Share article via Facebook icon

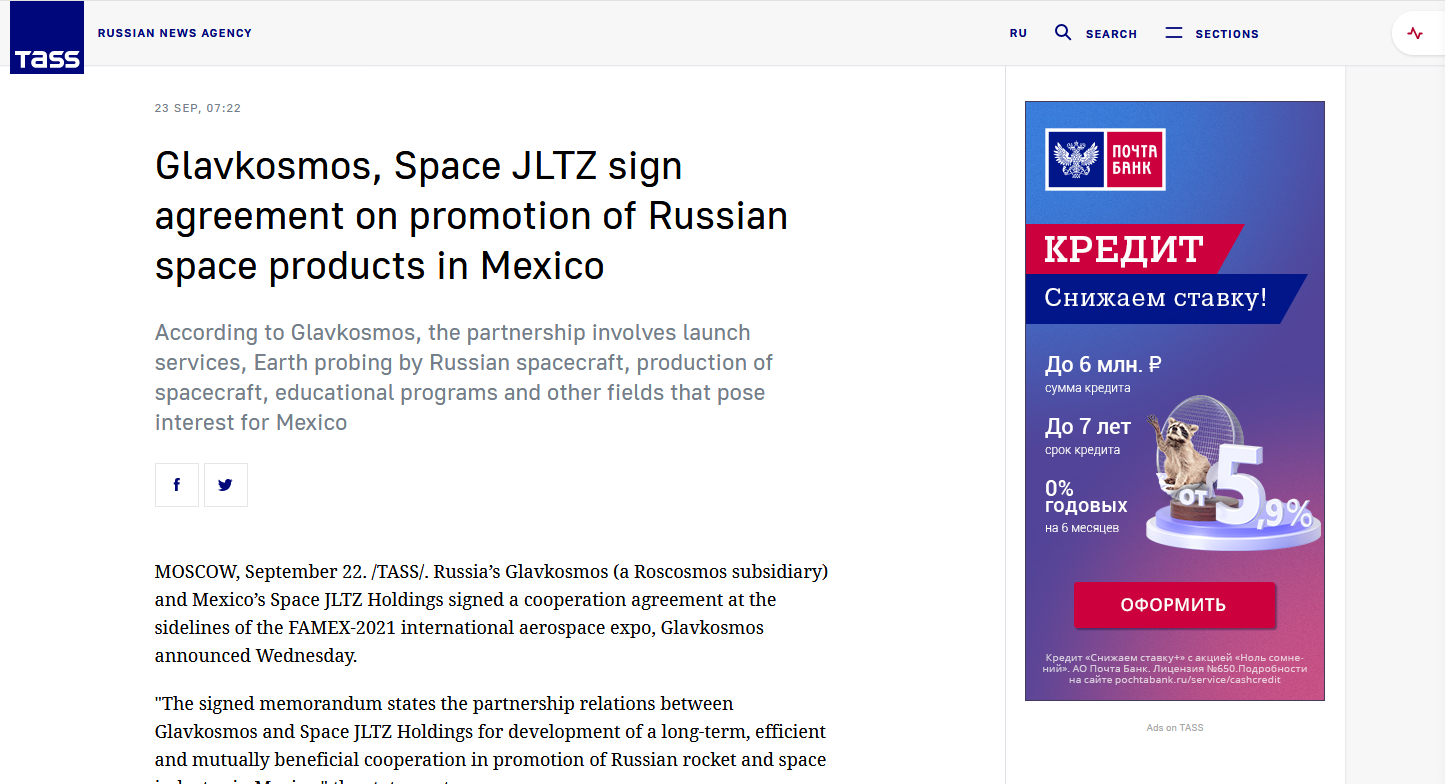[x=177, y=485]
